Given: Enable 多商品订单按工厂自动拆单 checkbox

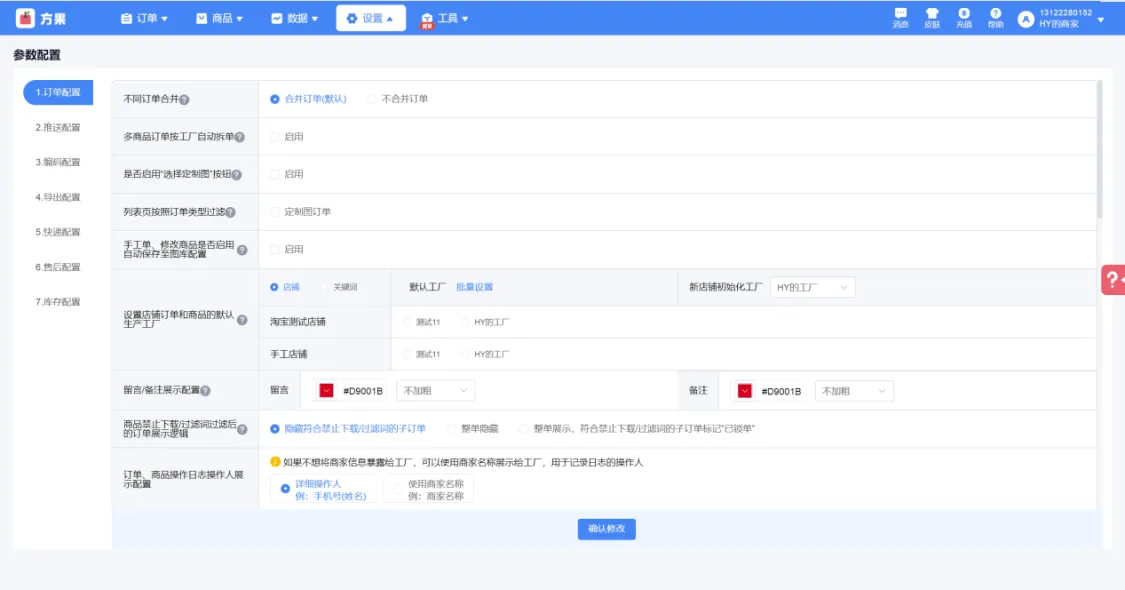Looking at the screenshot, I should click(275, 137).
